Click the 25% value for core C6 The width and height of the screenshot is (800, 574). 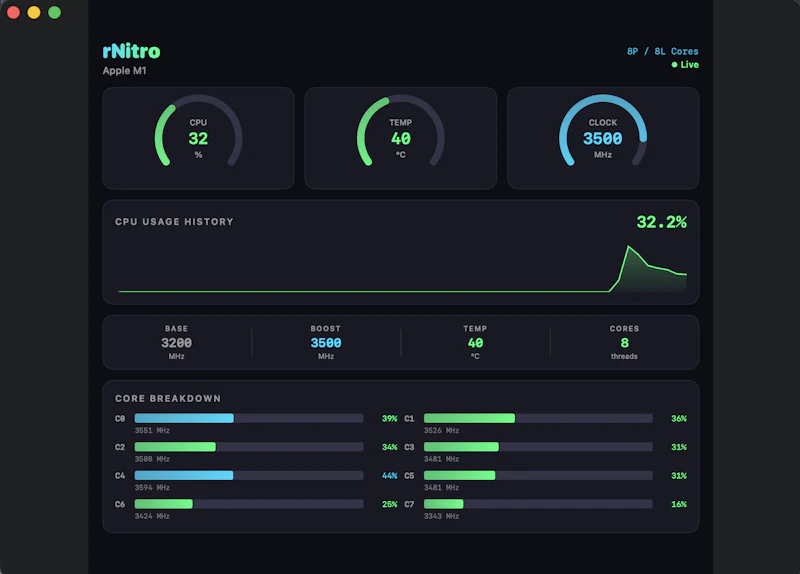click(389, 504)
